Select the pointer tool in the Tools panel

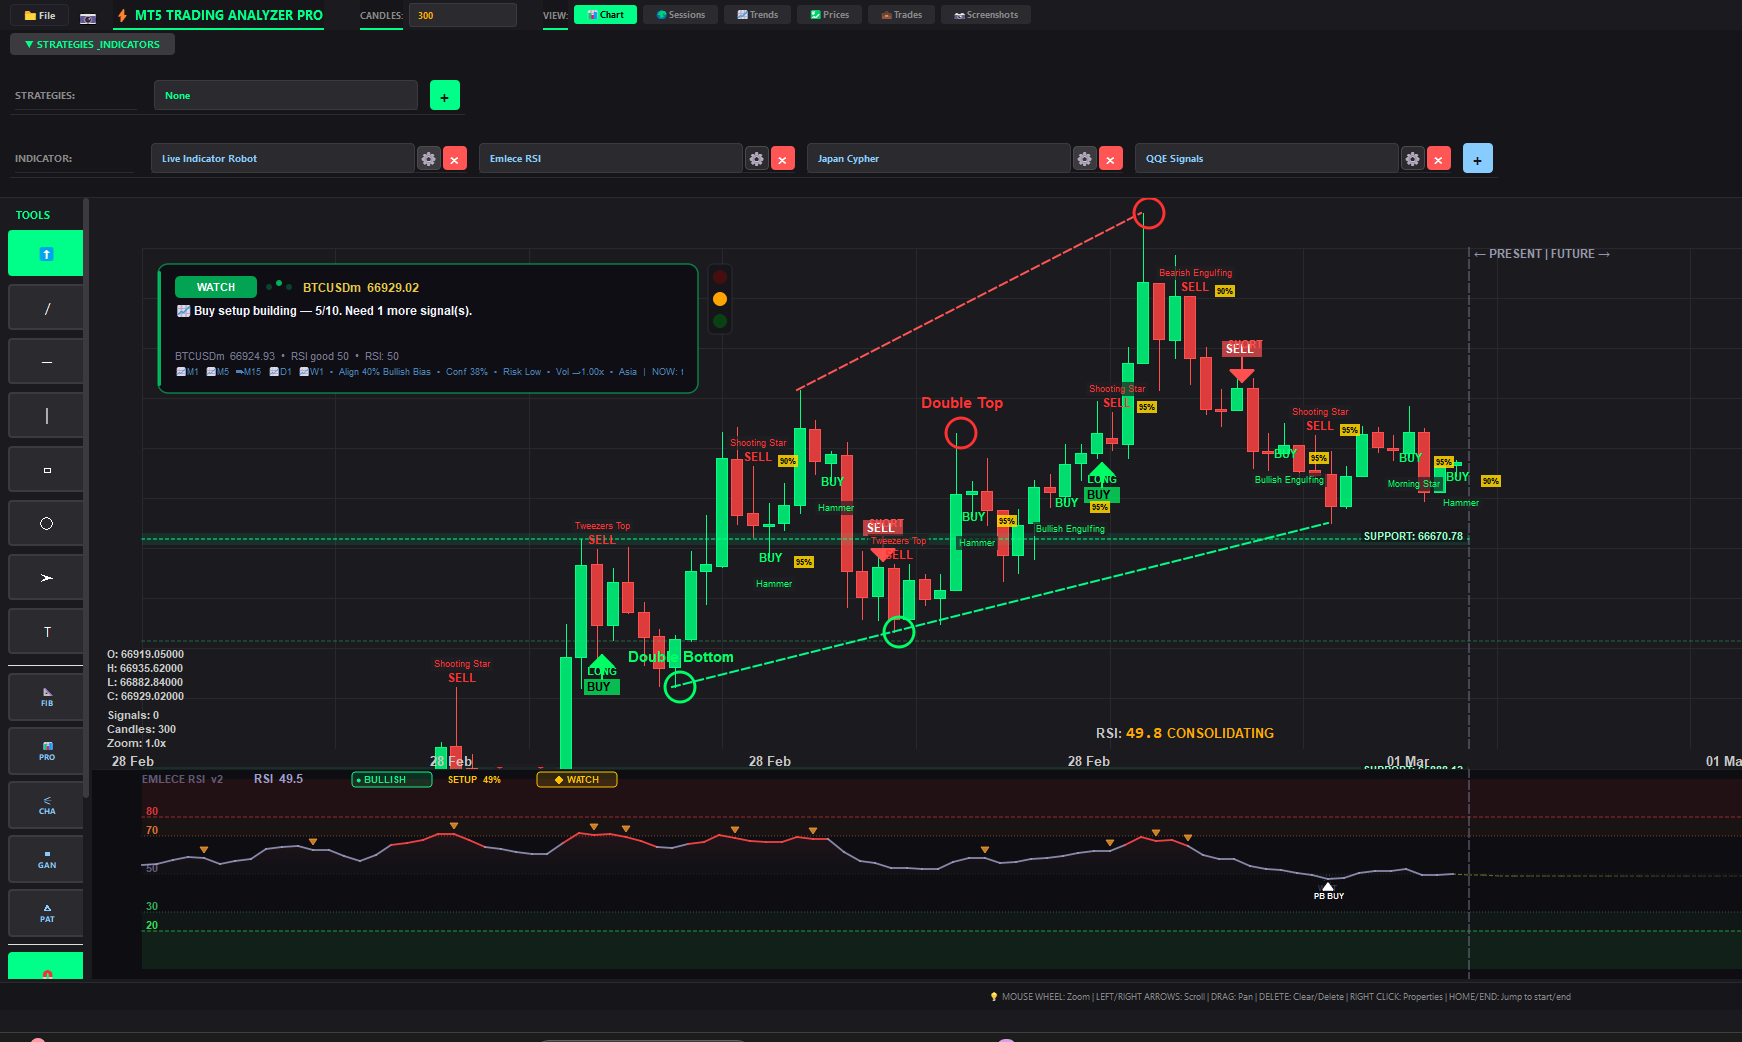click(45, 253)
